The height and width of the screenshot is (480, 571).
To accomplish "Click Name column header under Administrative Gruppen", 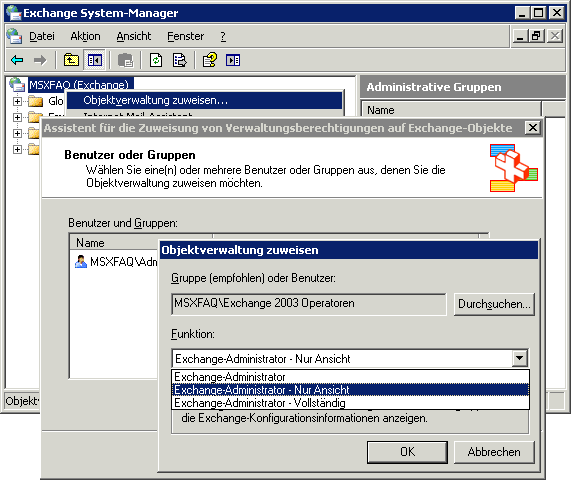I will pyautogui.click(x=452, y=110).
